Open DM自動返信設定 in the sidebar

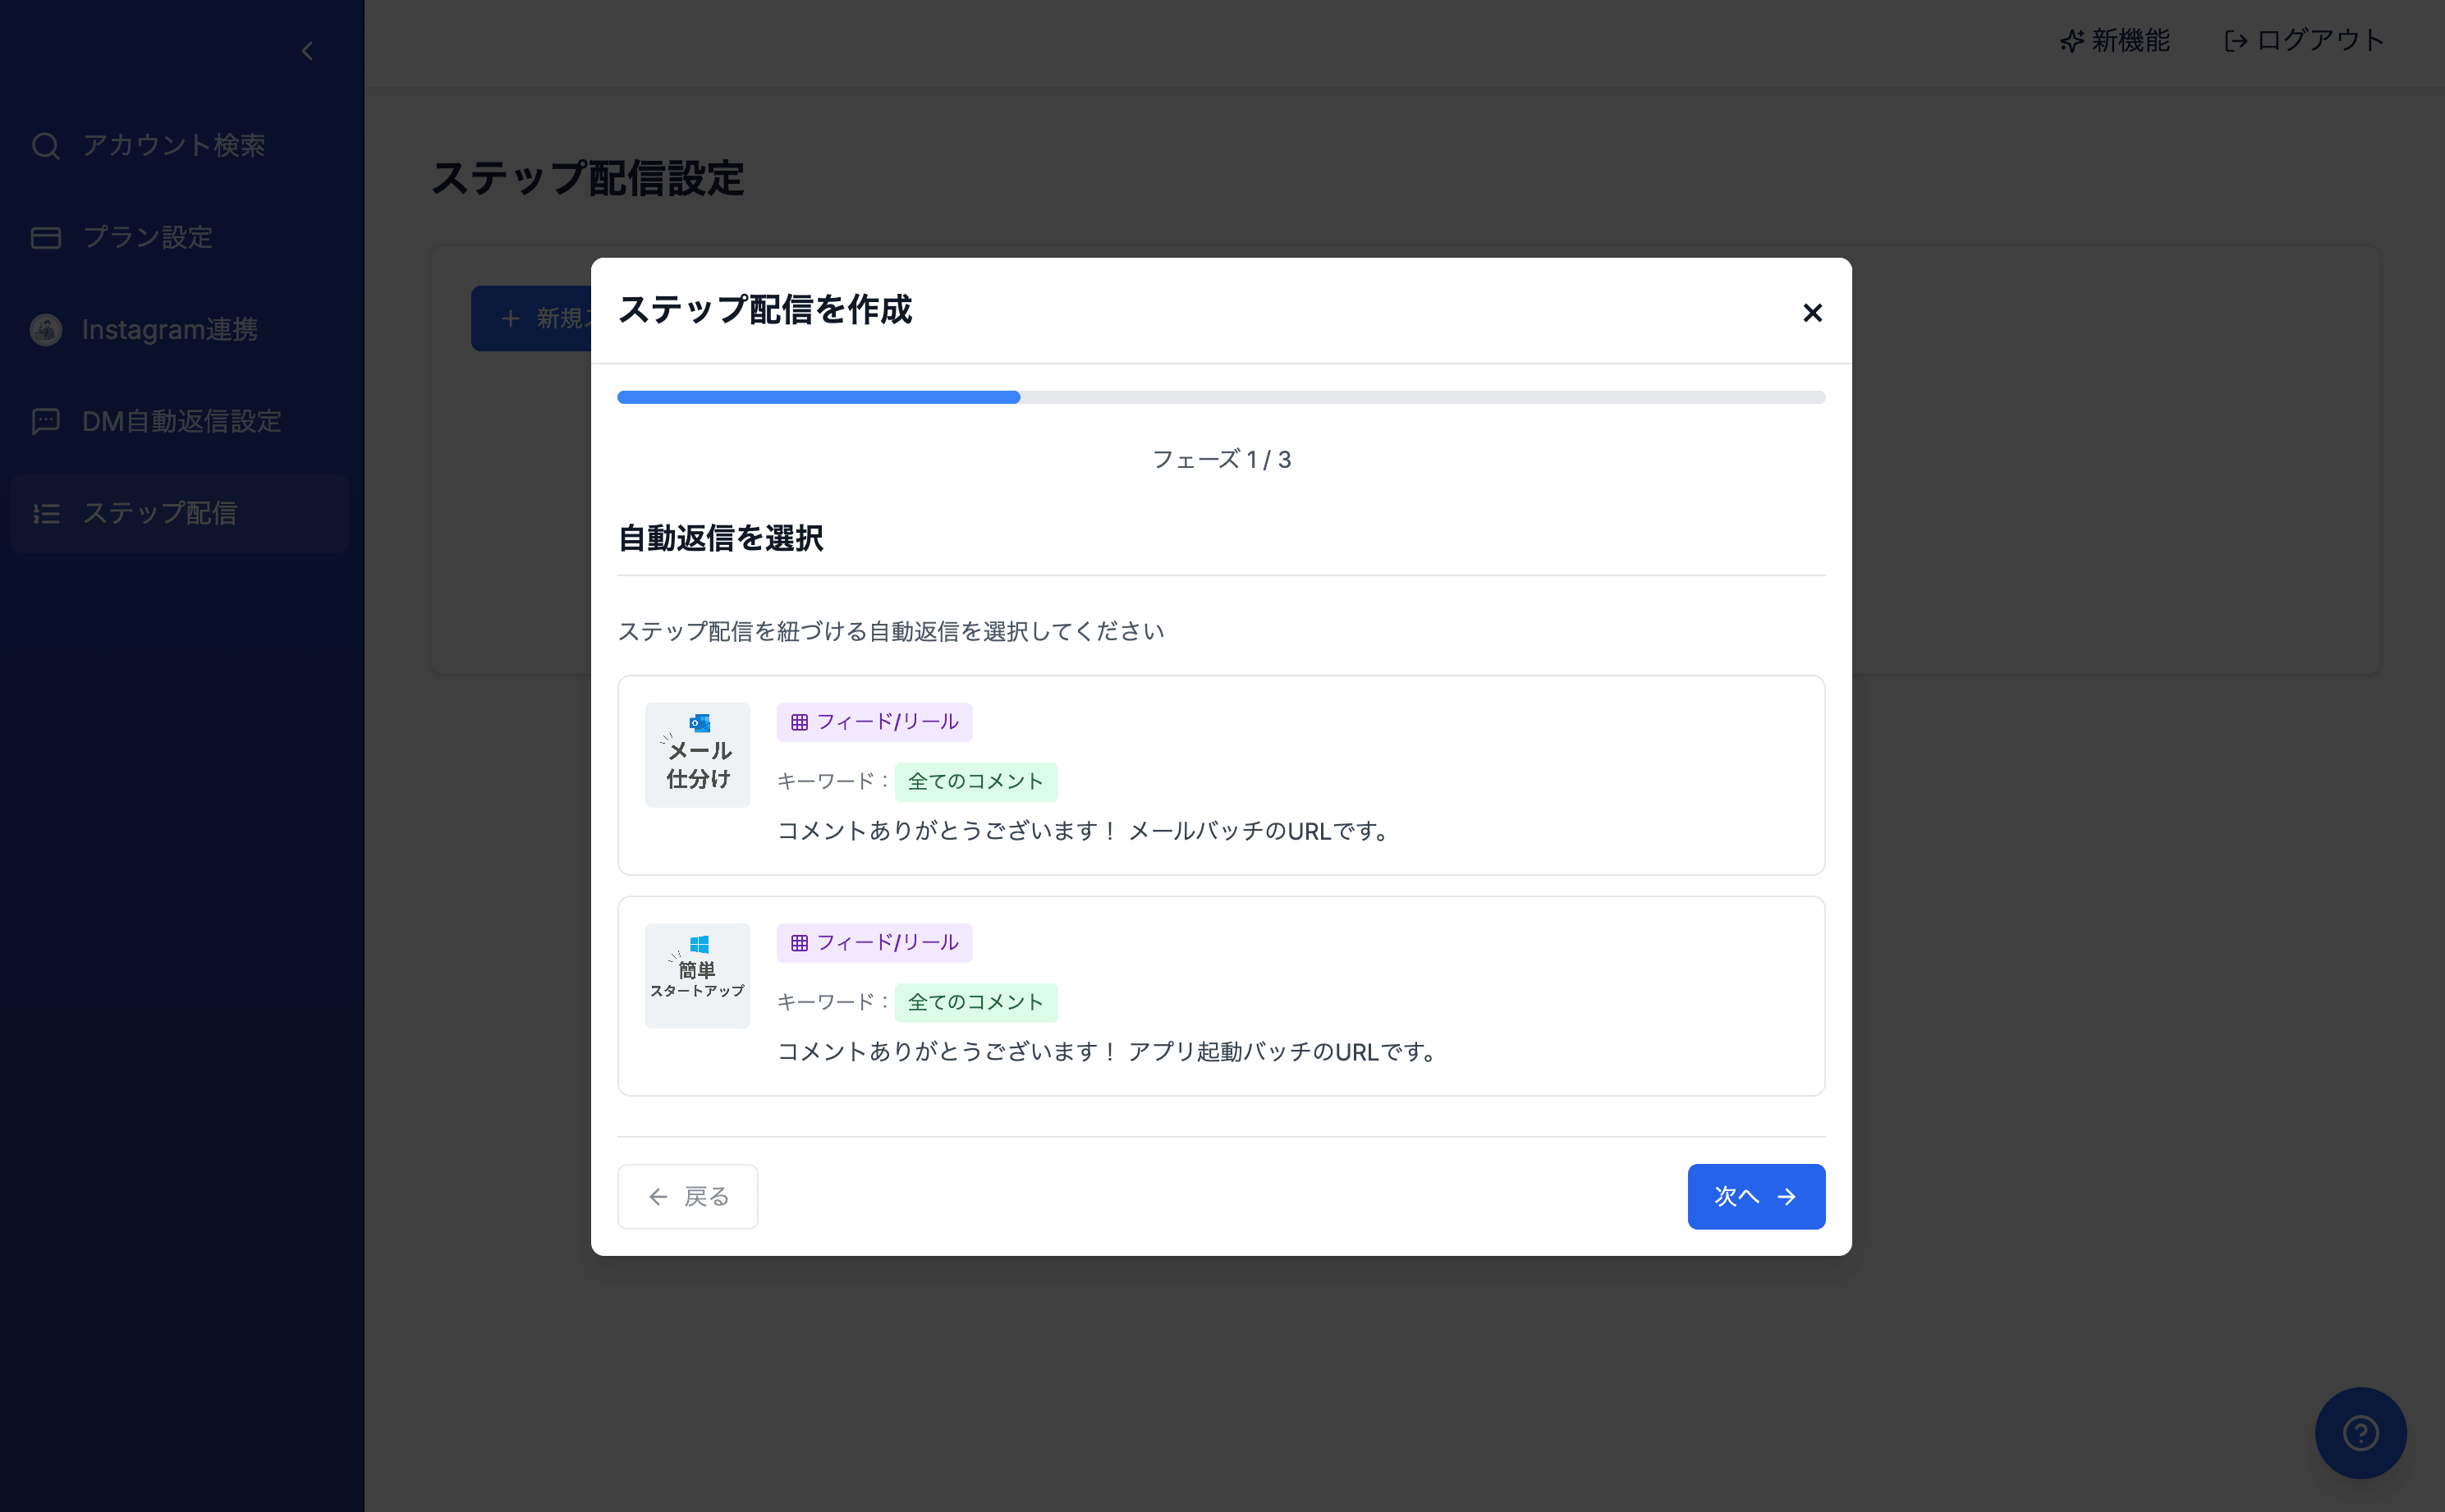pos(180,422)
